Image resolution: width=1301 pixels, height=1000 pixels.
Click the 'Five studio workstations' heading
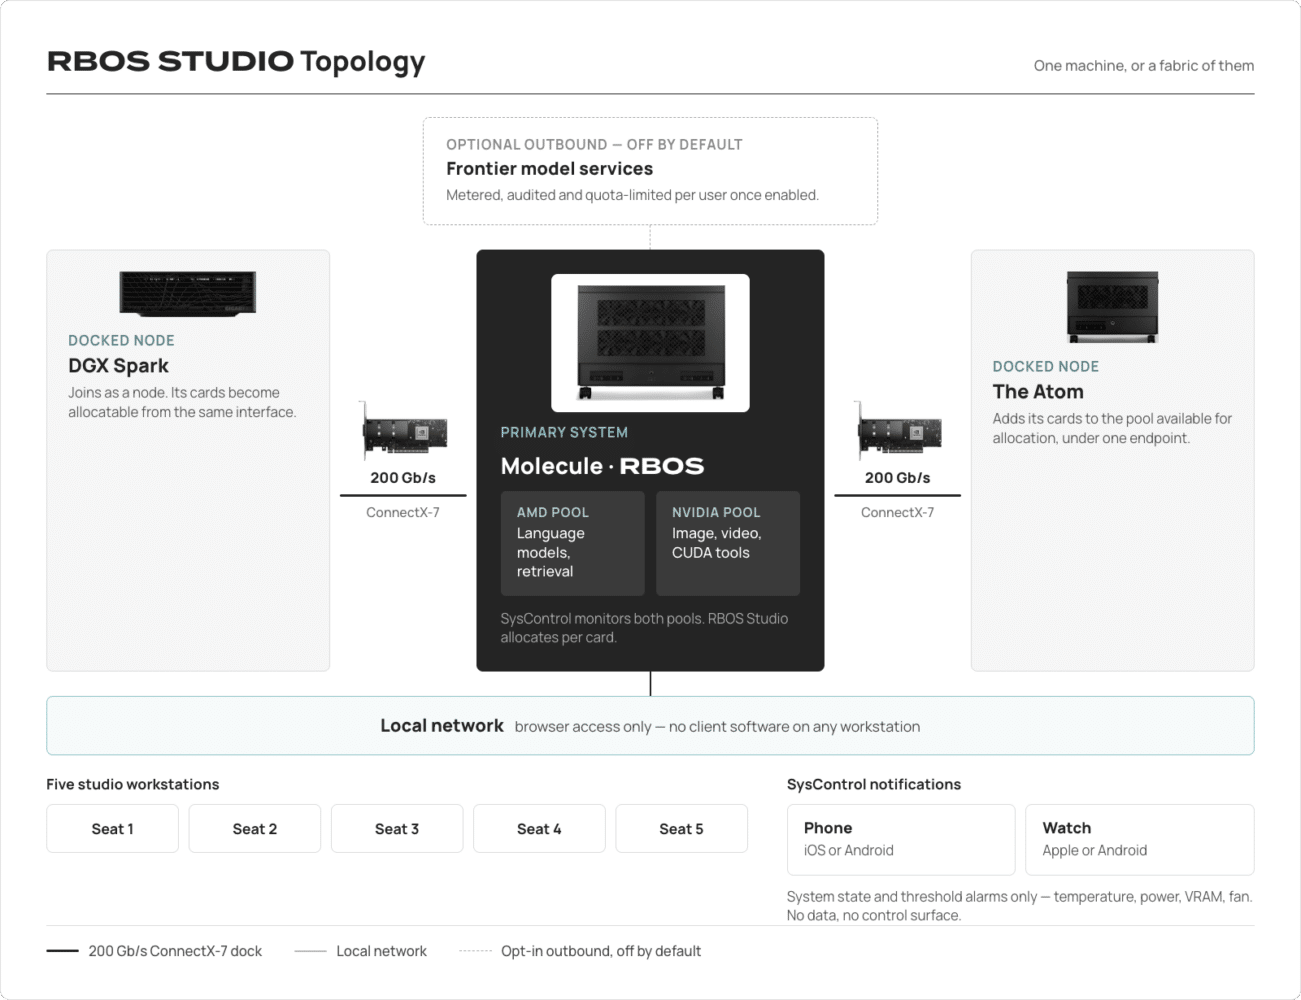click(x=132, y=784)
